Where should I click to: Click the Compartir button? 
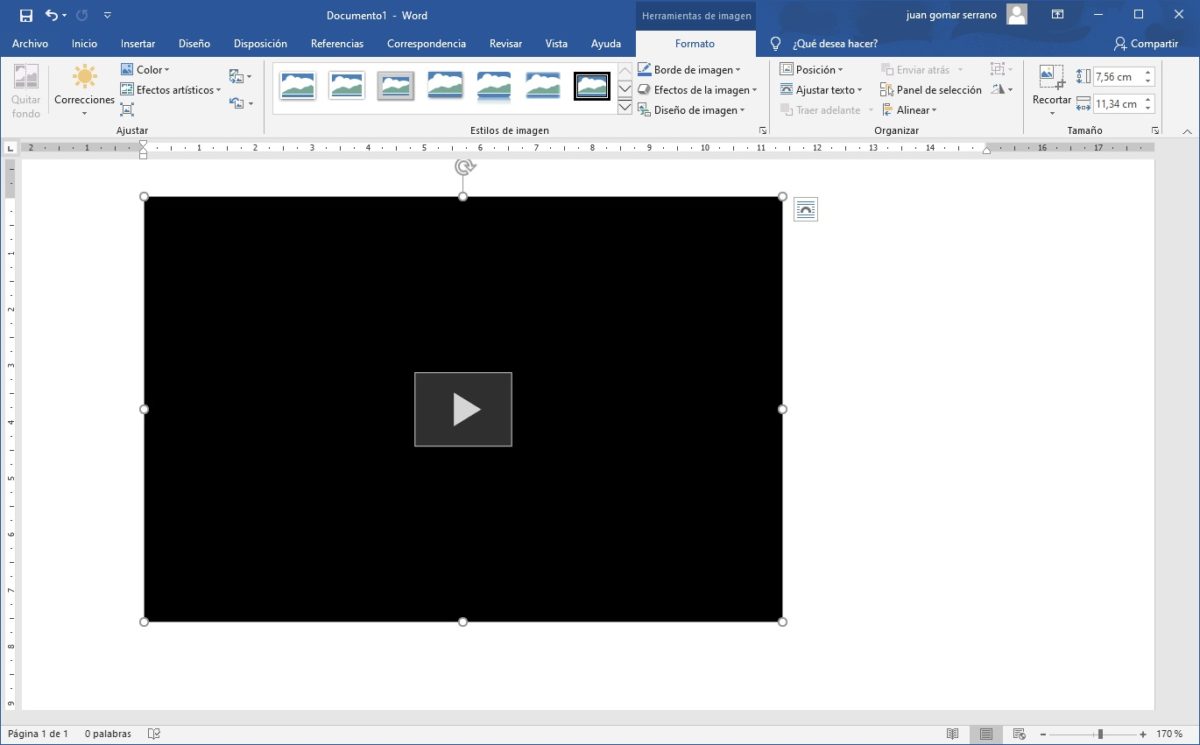pyautogui.click(x=1148, y=44)
